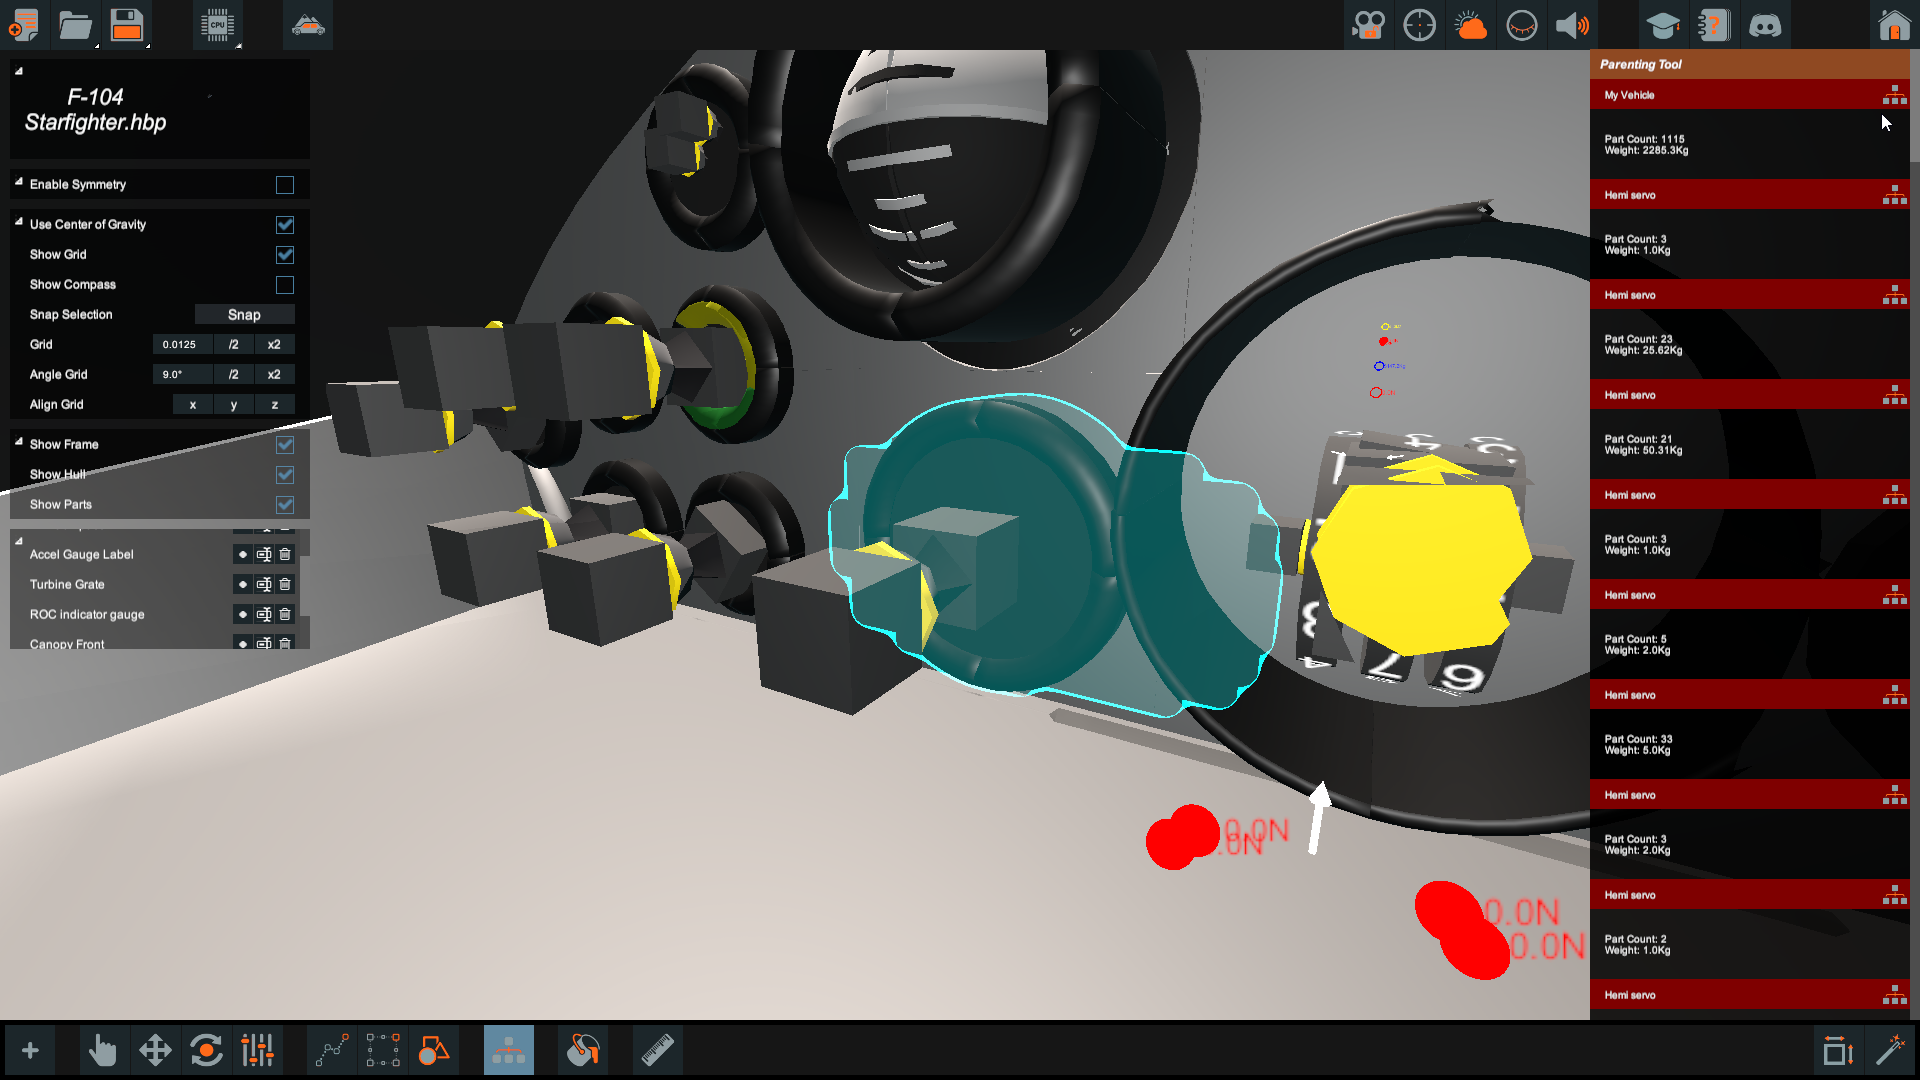Click the Grid value field 0.0125
Image resolution: width=1920 pixels, height=1080 pixels.
(x=181, y=344)
